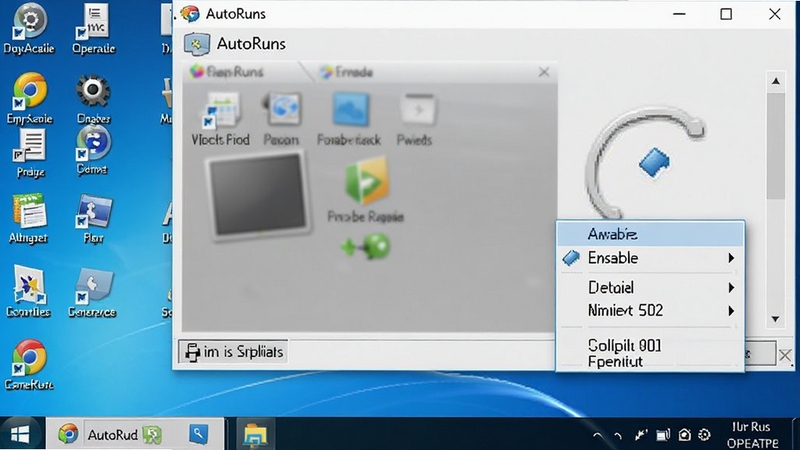
Task: Click the camera tray icon
Action: 684,435
